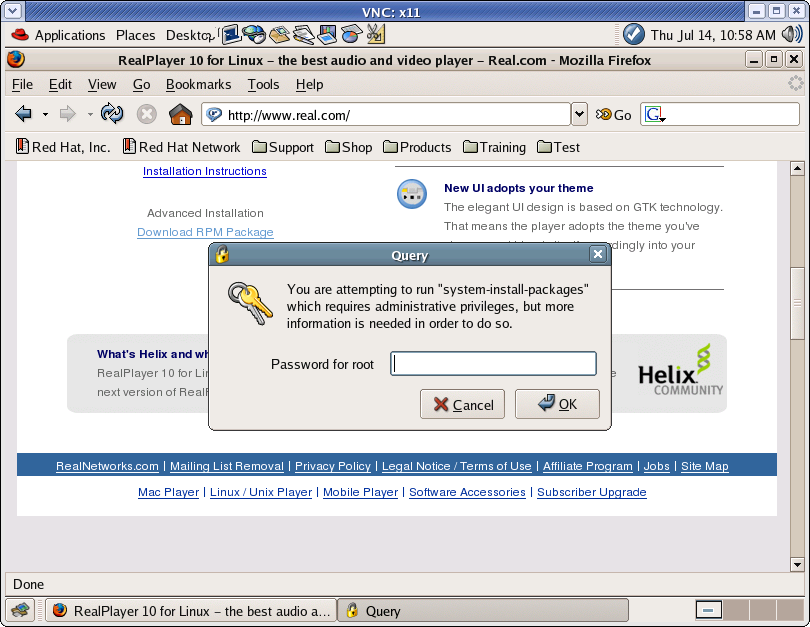Open email client envelope icon in panel
The image size is (810, 627).
(279, 34)
